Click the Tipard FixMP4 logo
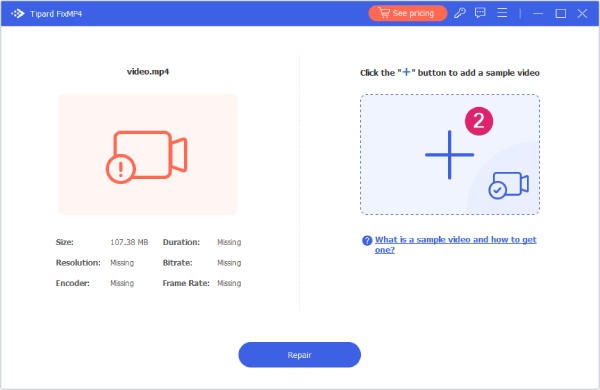 point(18,14)
